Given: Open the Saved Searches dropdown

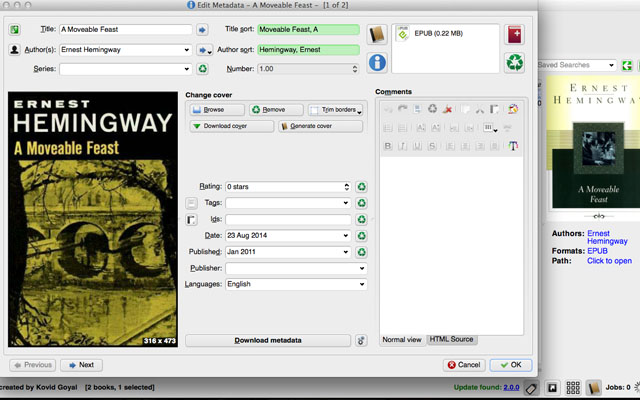Looking at the screenshot, I should tap(611, 65).
